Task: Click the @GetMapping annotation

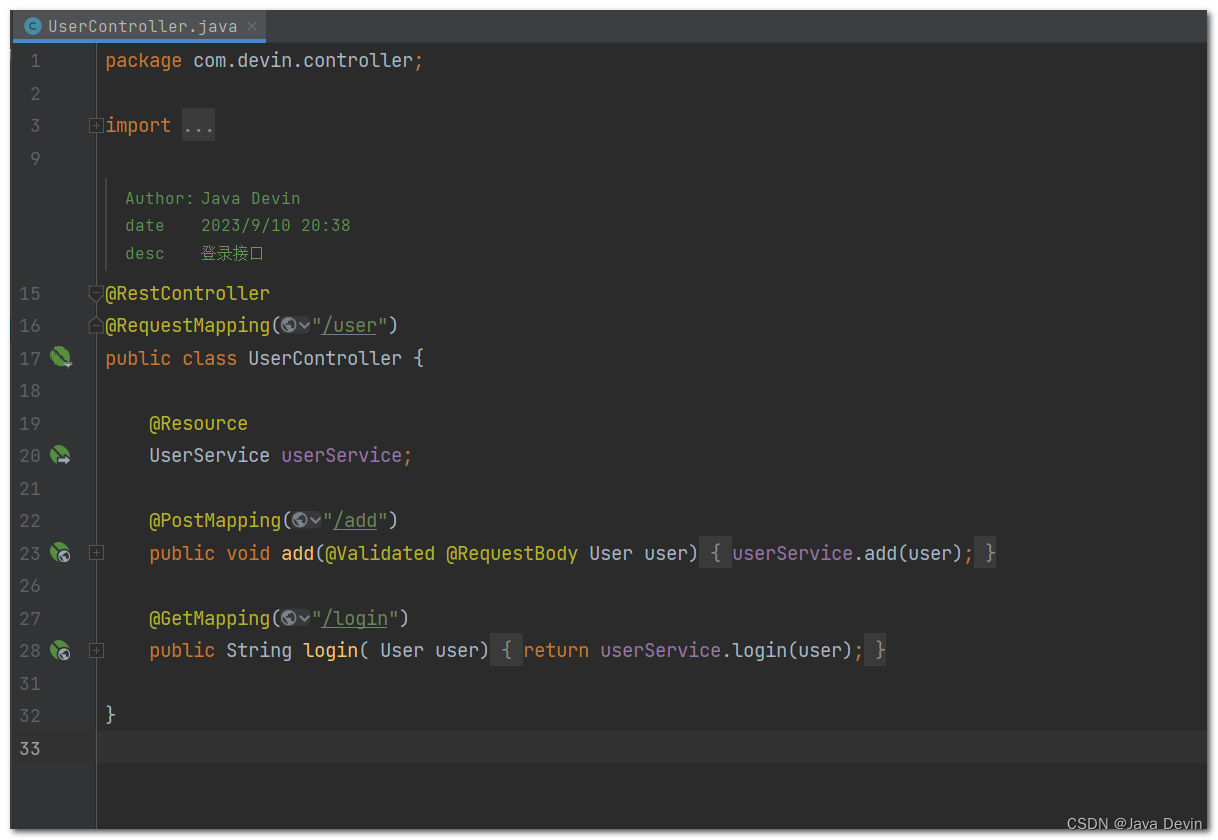Action: click(210, 618)
